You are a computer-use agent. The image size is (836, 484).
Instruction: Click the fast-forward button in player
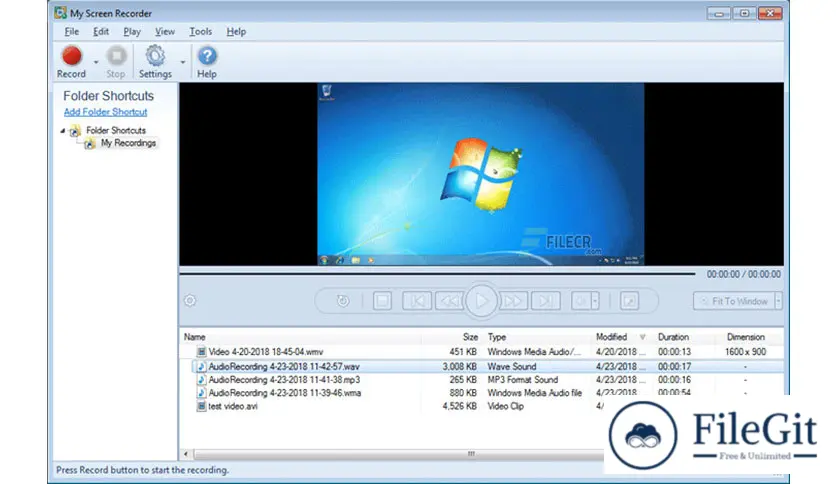click(513, 301)
